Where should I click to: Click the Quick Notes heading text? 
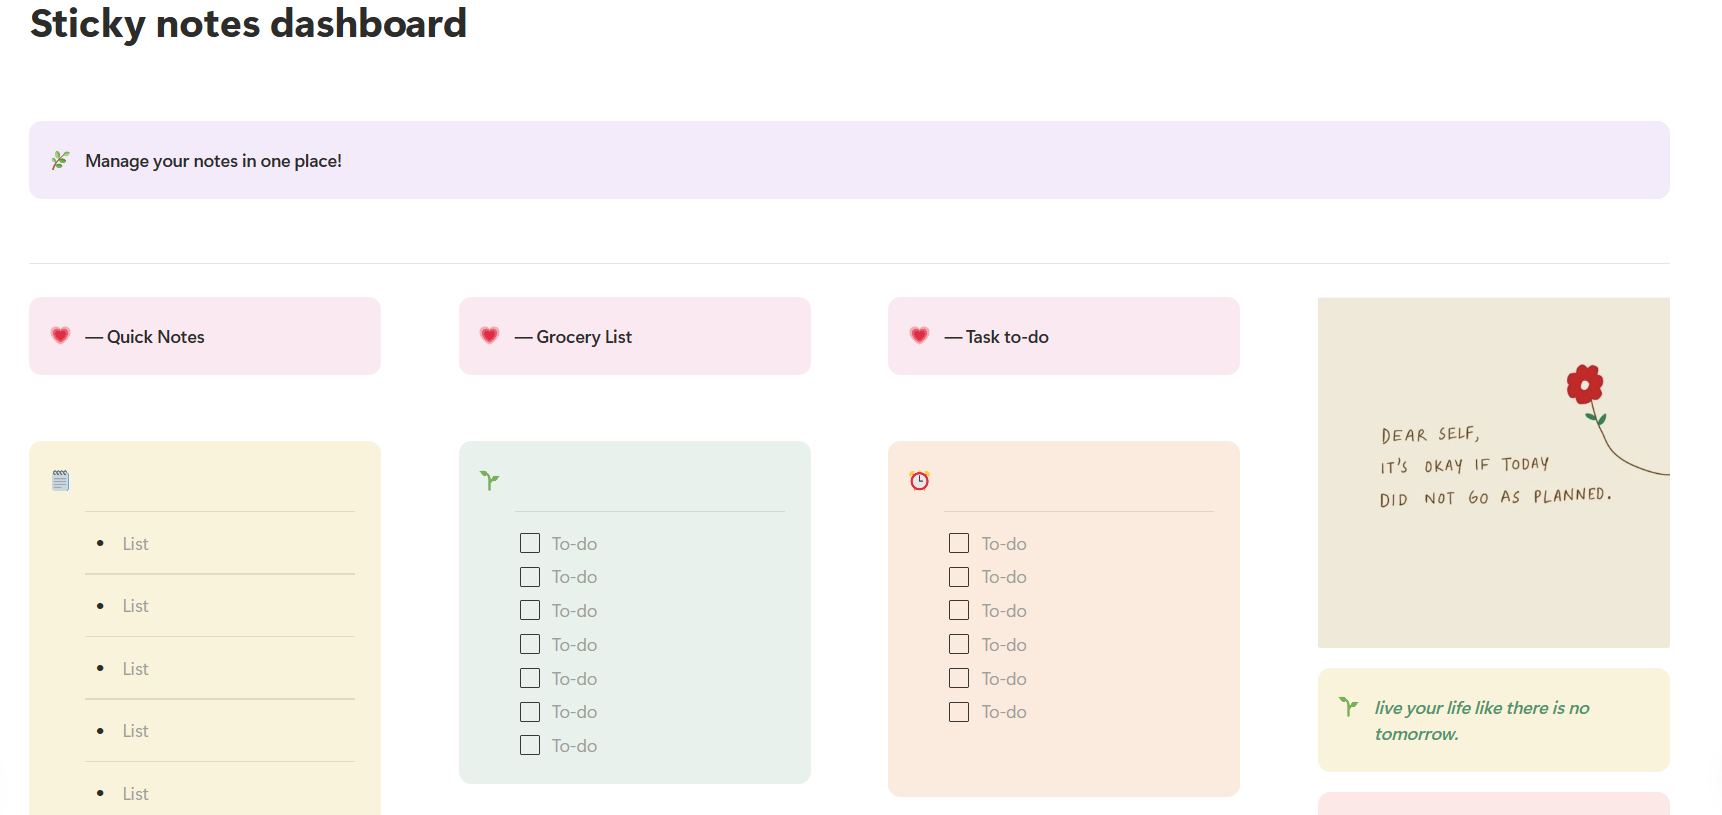pos(145,337)
